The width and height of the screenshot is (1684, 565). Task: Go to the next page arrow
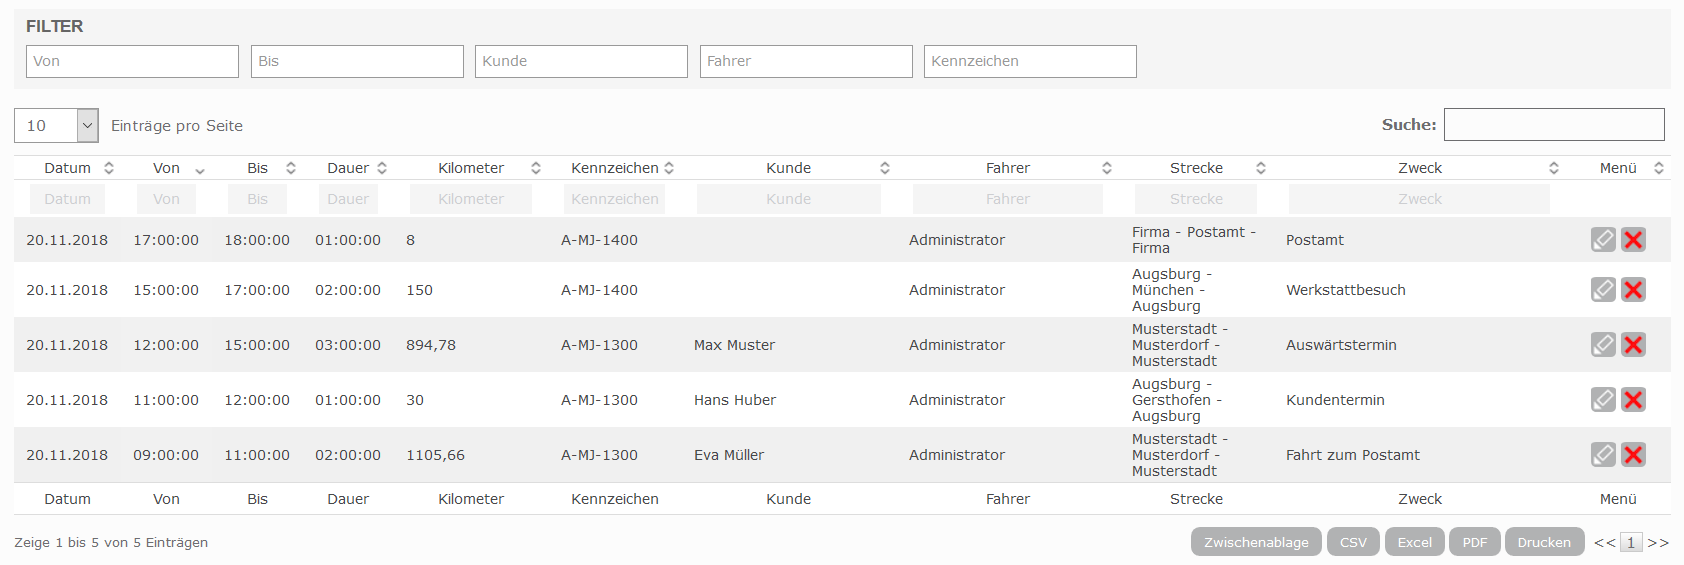click(1658, 543)
